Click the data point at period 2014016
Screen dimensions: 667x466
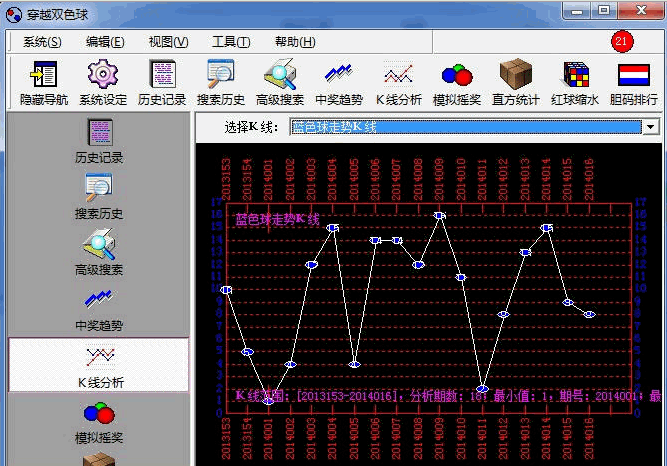[589, 314]
